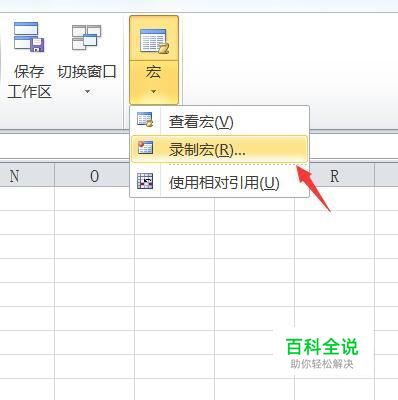The image size is (398, 400).
Task: Select Record Macro (录制宏) menu entry
Action: [x=219, y=149]
